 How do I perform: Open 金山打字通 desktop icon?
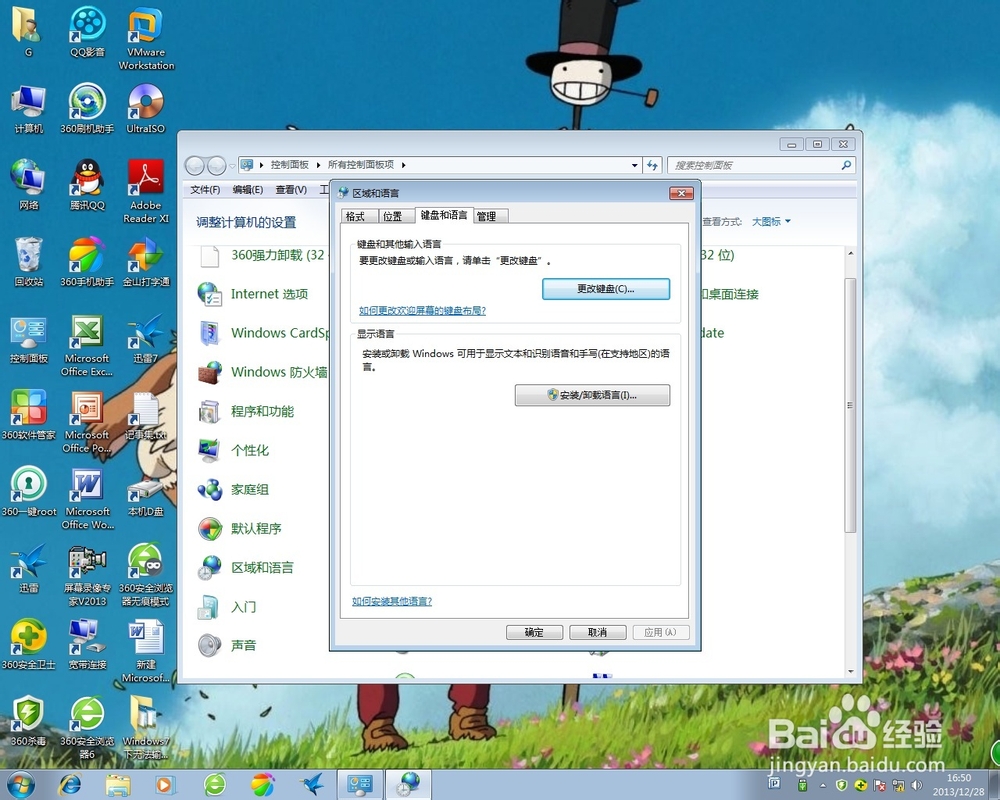pos(146,262)
